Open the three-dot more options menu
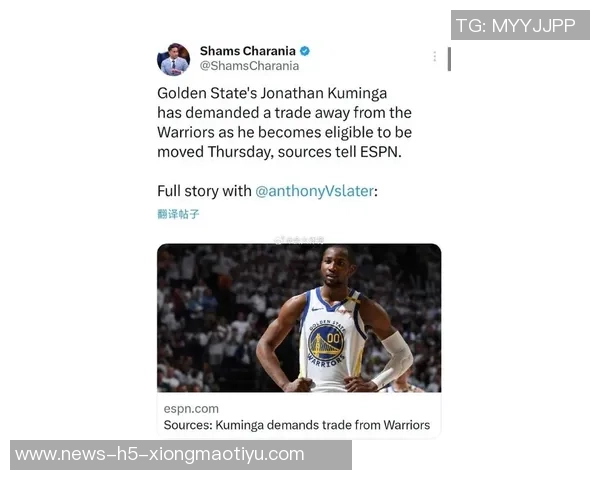Screen dimensions: 600x480 (x=435, y=57)
